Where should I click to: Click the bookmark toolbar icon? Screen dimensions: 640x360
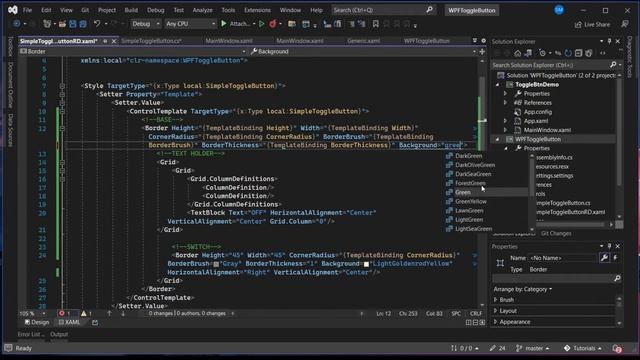click(x=376, y=24)
